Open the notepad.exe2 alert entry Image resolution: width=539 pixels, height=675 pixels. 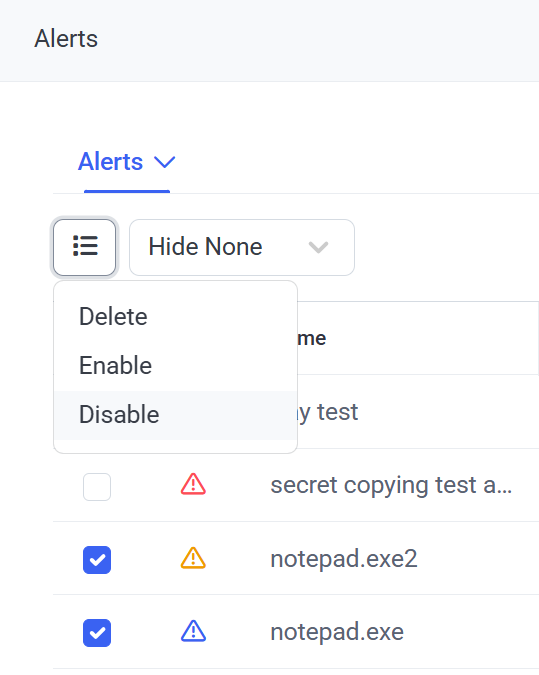point(344,559)
